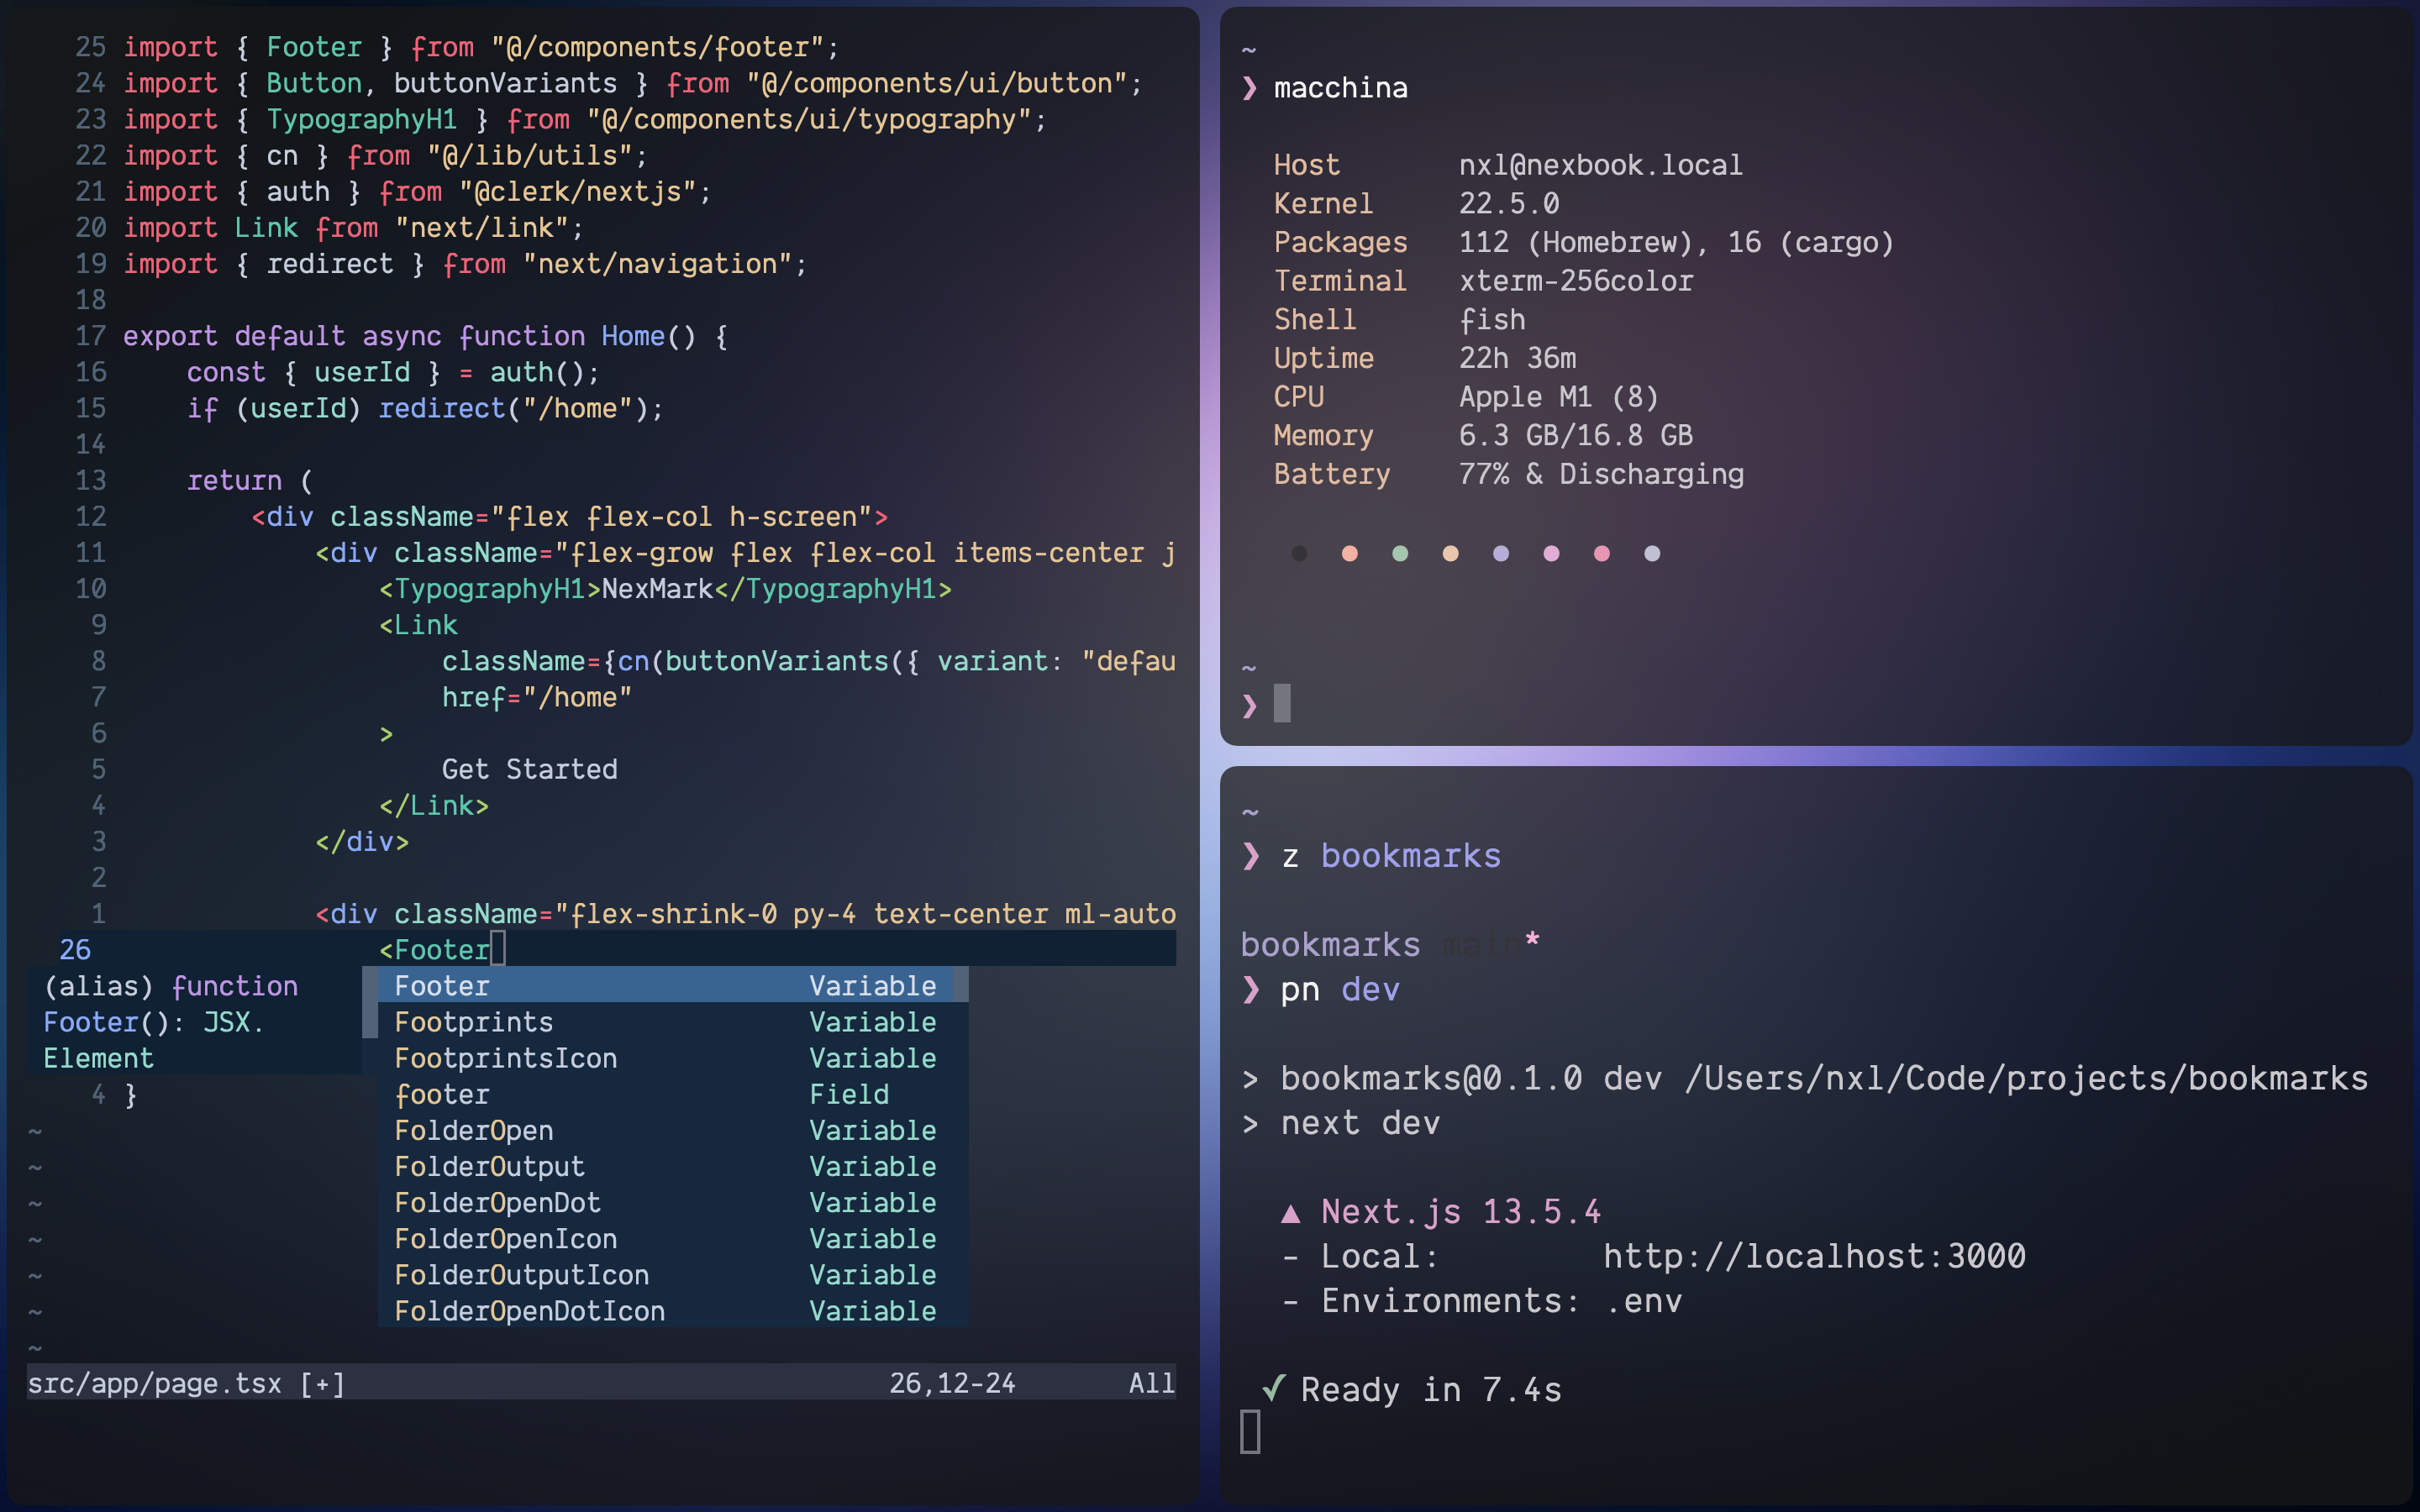Click the Next.js triangle logo icon
This screenshot has height=1512, width=2420.
[x=1291, y=1213]
